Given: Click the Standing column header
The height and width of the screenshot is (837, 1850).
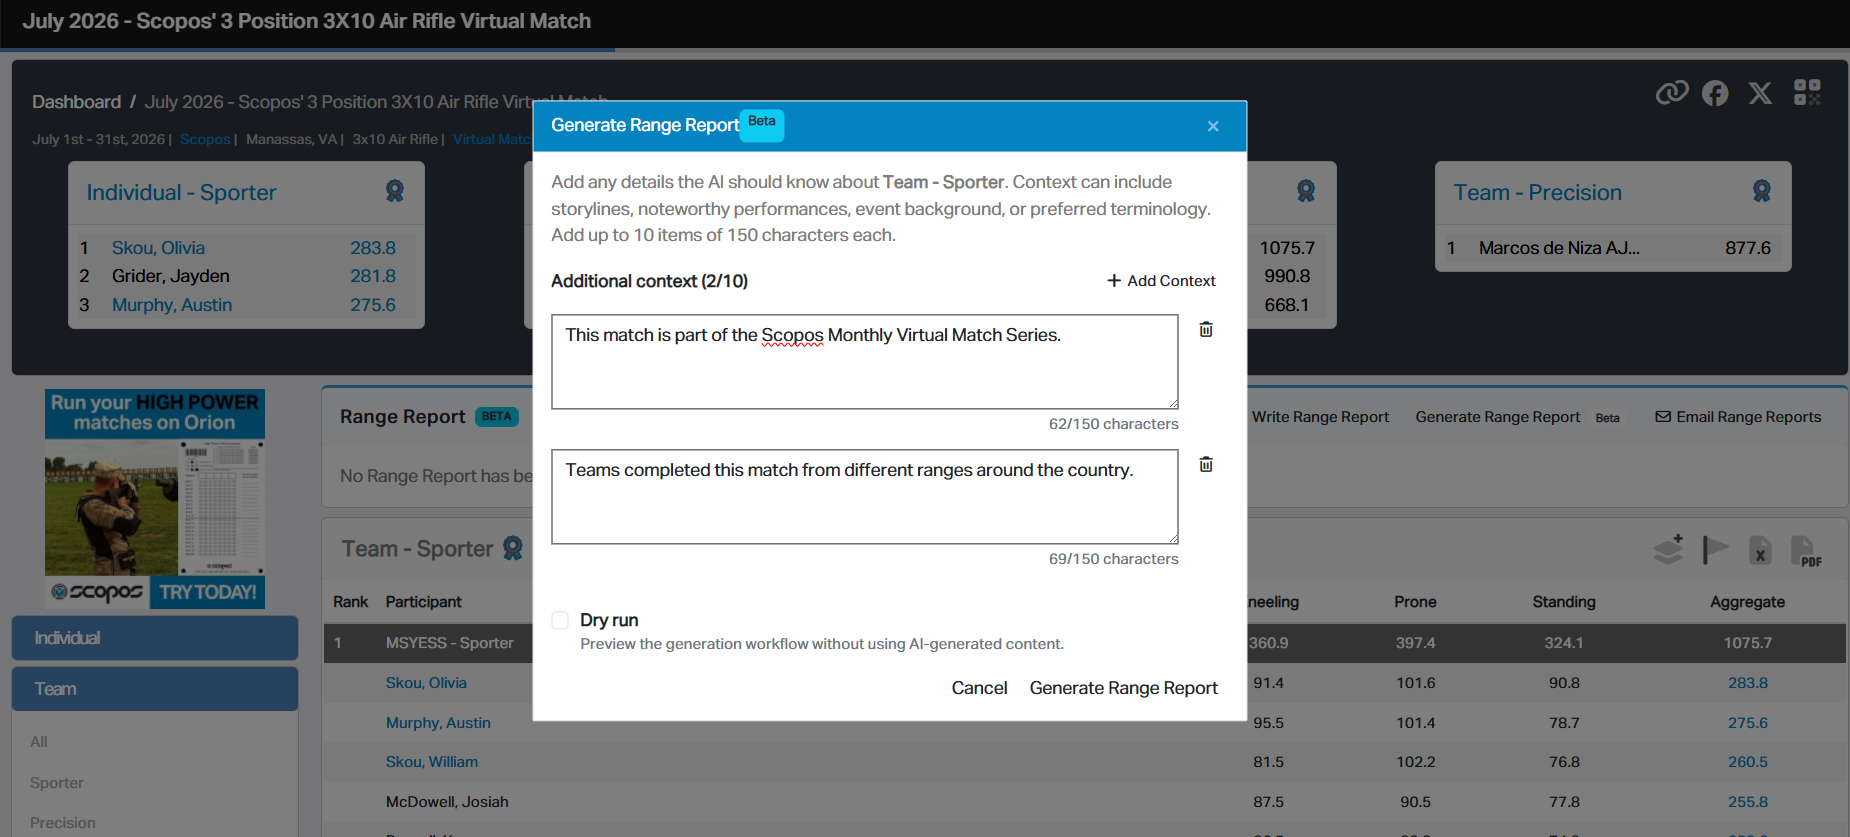Looking at the screenshot, I should (1564, 602).
